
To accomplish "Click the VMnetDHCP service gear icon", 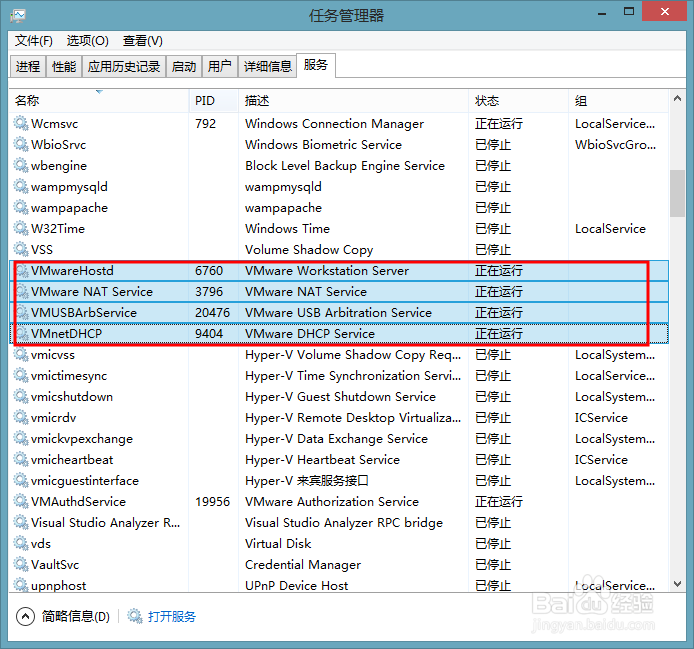I will coord(21,333).
